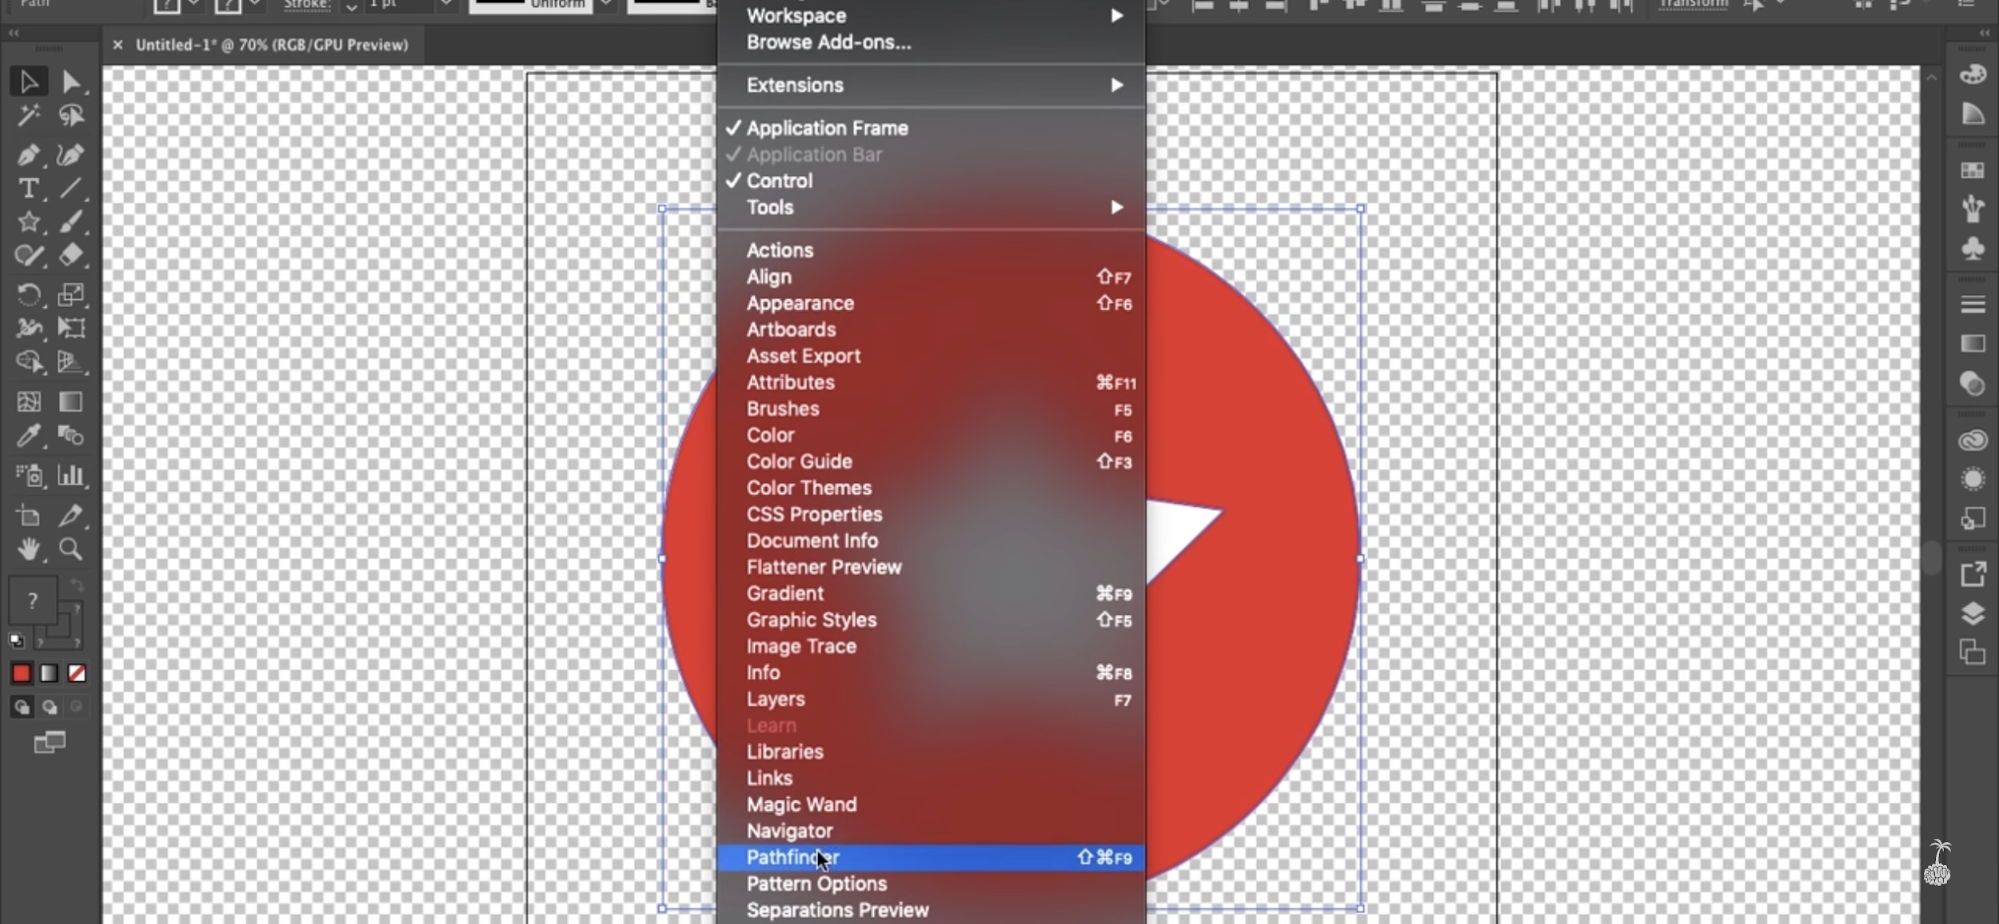The width and height of the screenshot is (1999, 924).
Task: Click the vertical scrollbar thumb on canvas
Action: click(1932, 558)
